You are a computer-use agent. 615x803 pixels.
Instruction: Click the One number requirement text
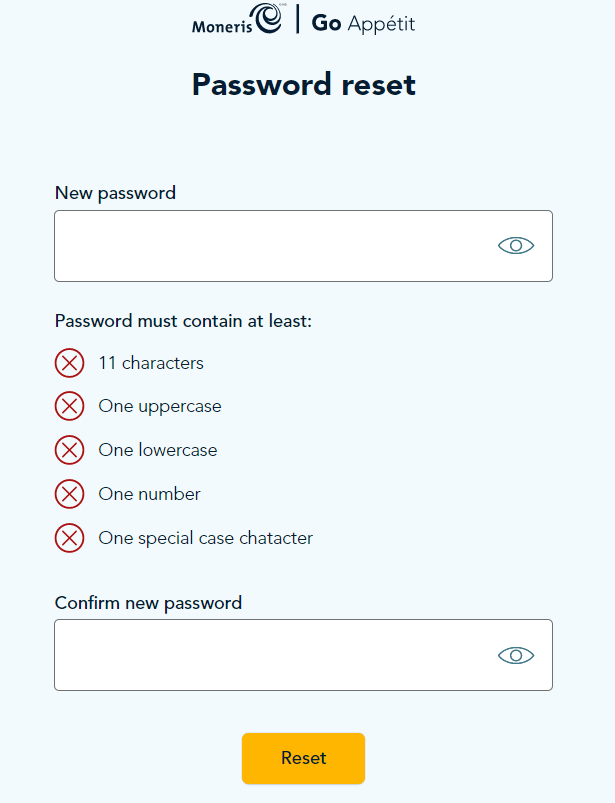tap(150, 494)
